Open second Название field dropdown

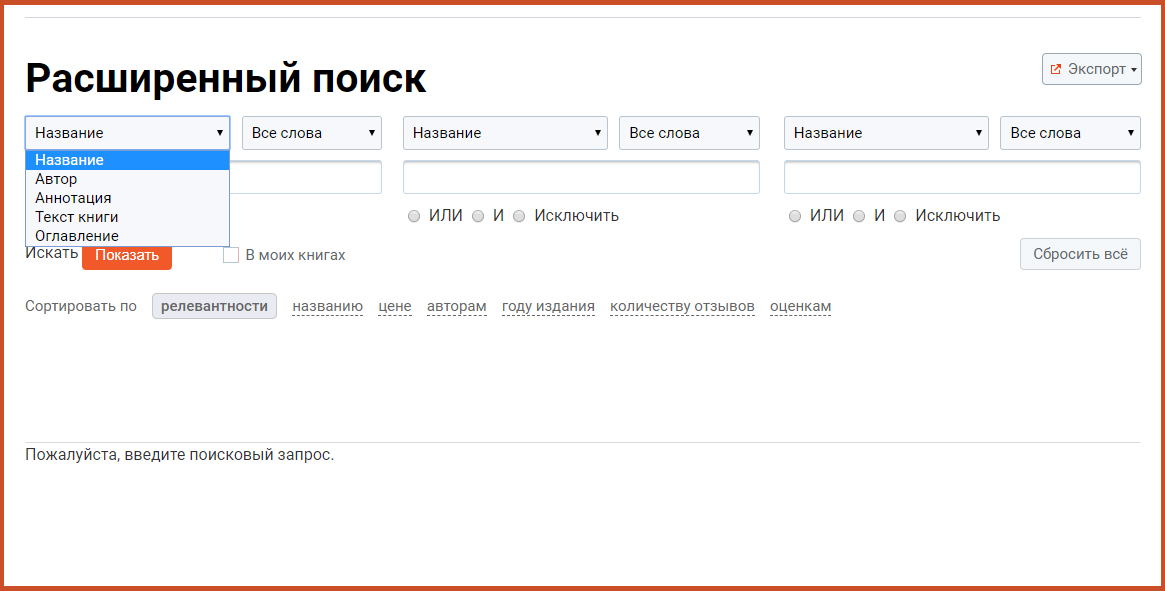[x=505, y=133]
